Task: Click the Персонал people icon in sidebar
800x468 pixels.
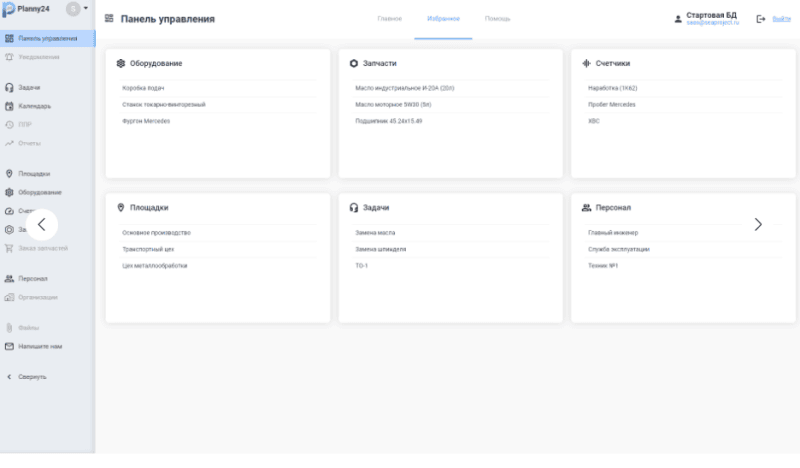Action: pyautogui.click(x=9, y=279)
